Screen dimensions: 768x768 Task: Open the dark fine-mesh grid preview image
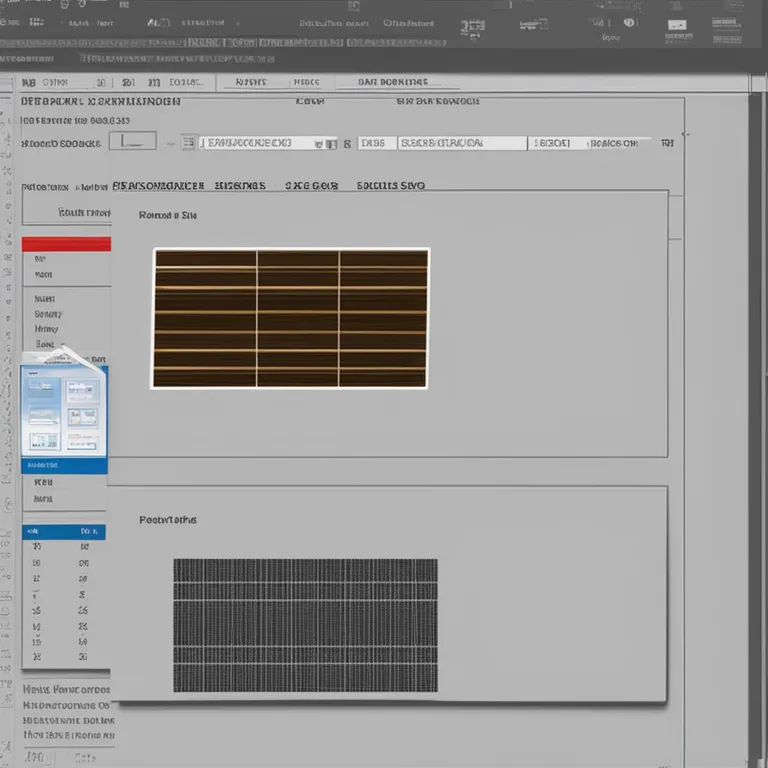(x=305, y=625)
